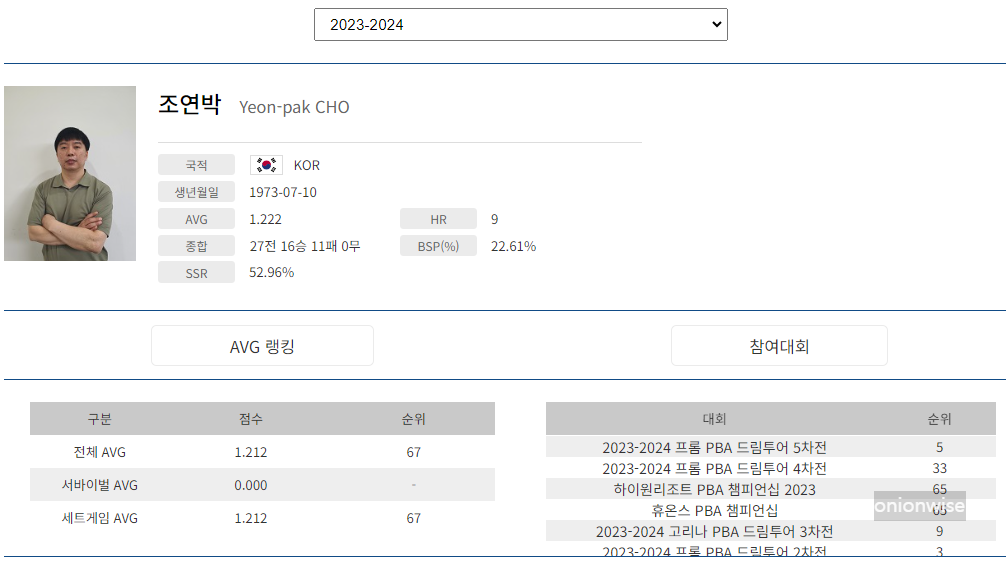Open 하이원리조트 PBA 챔피언십 2023 row
Image resolution: width=1006 pixels, height=561 pixels.
coord(771,489)
